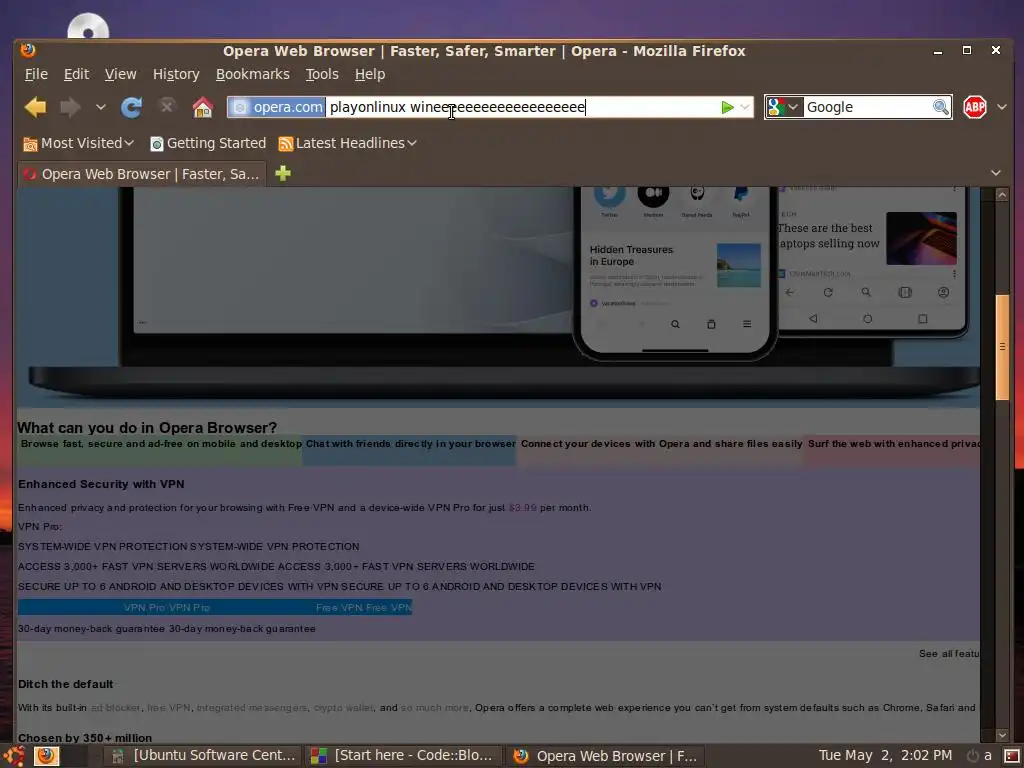Image resolution: width=1024 pixels, height=768 pixels.
Task: Select the Opera Web Browser tab
Action: (142, 174)
